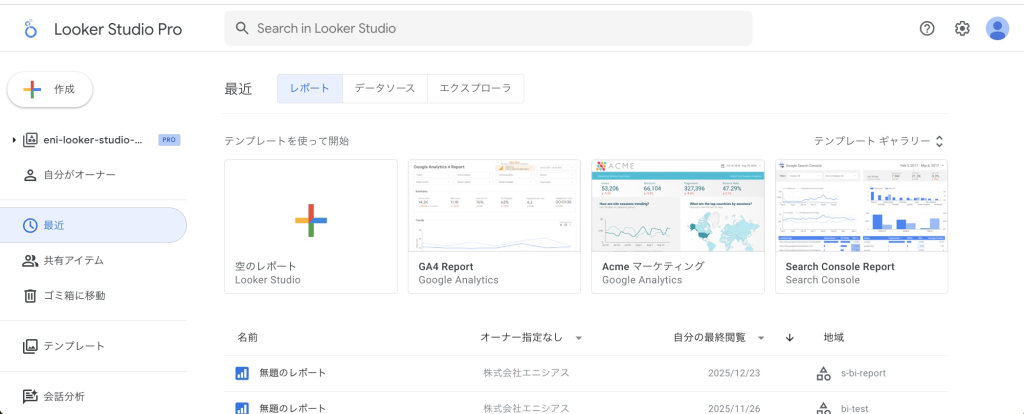This screenshot has width=1024, height=414.
Task: Click the 作成 create button
Action: (x=50, y=90)
